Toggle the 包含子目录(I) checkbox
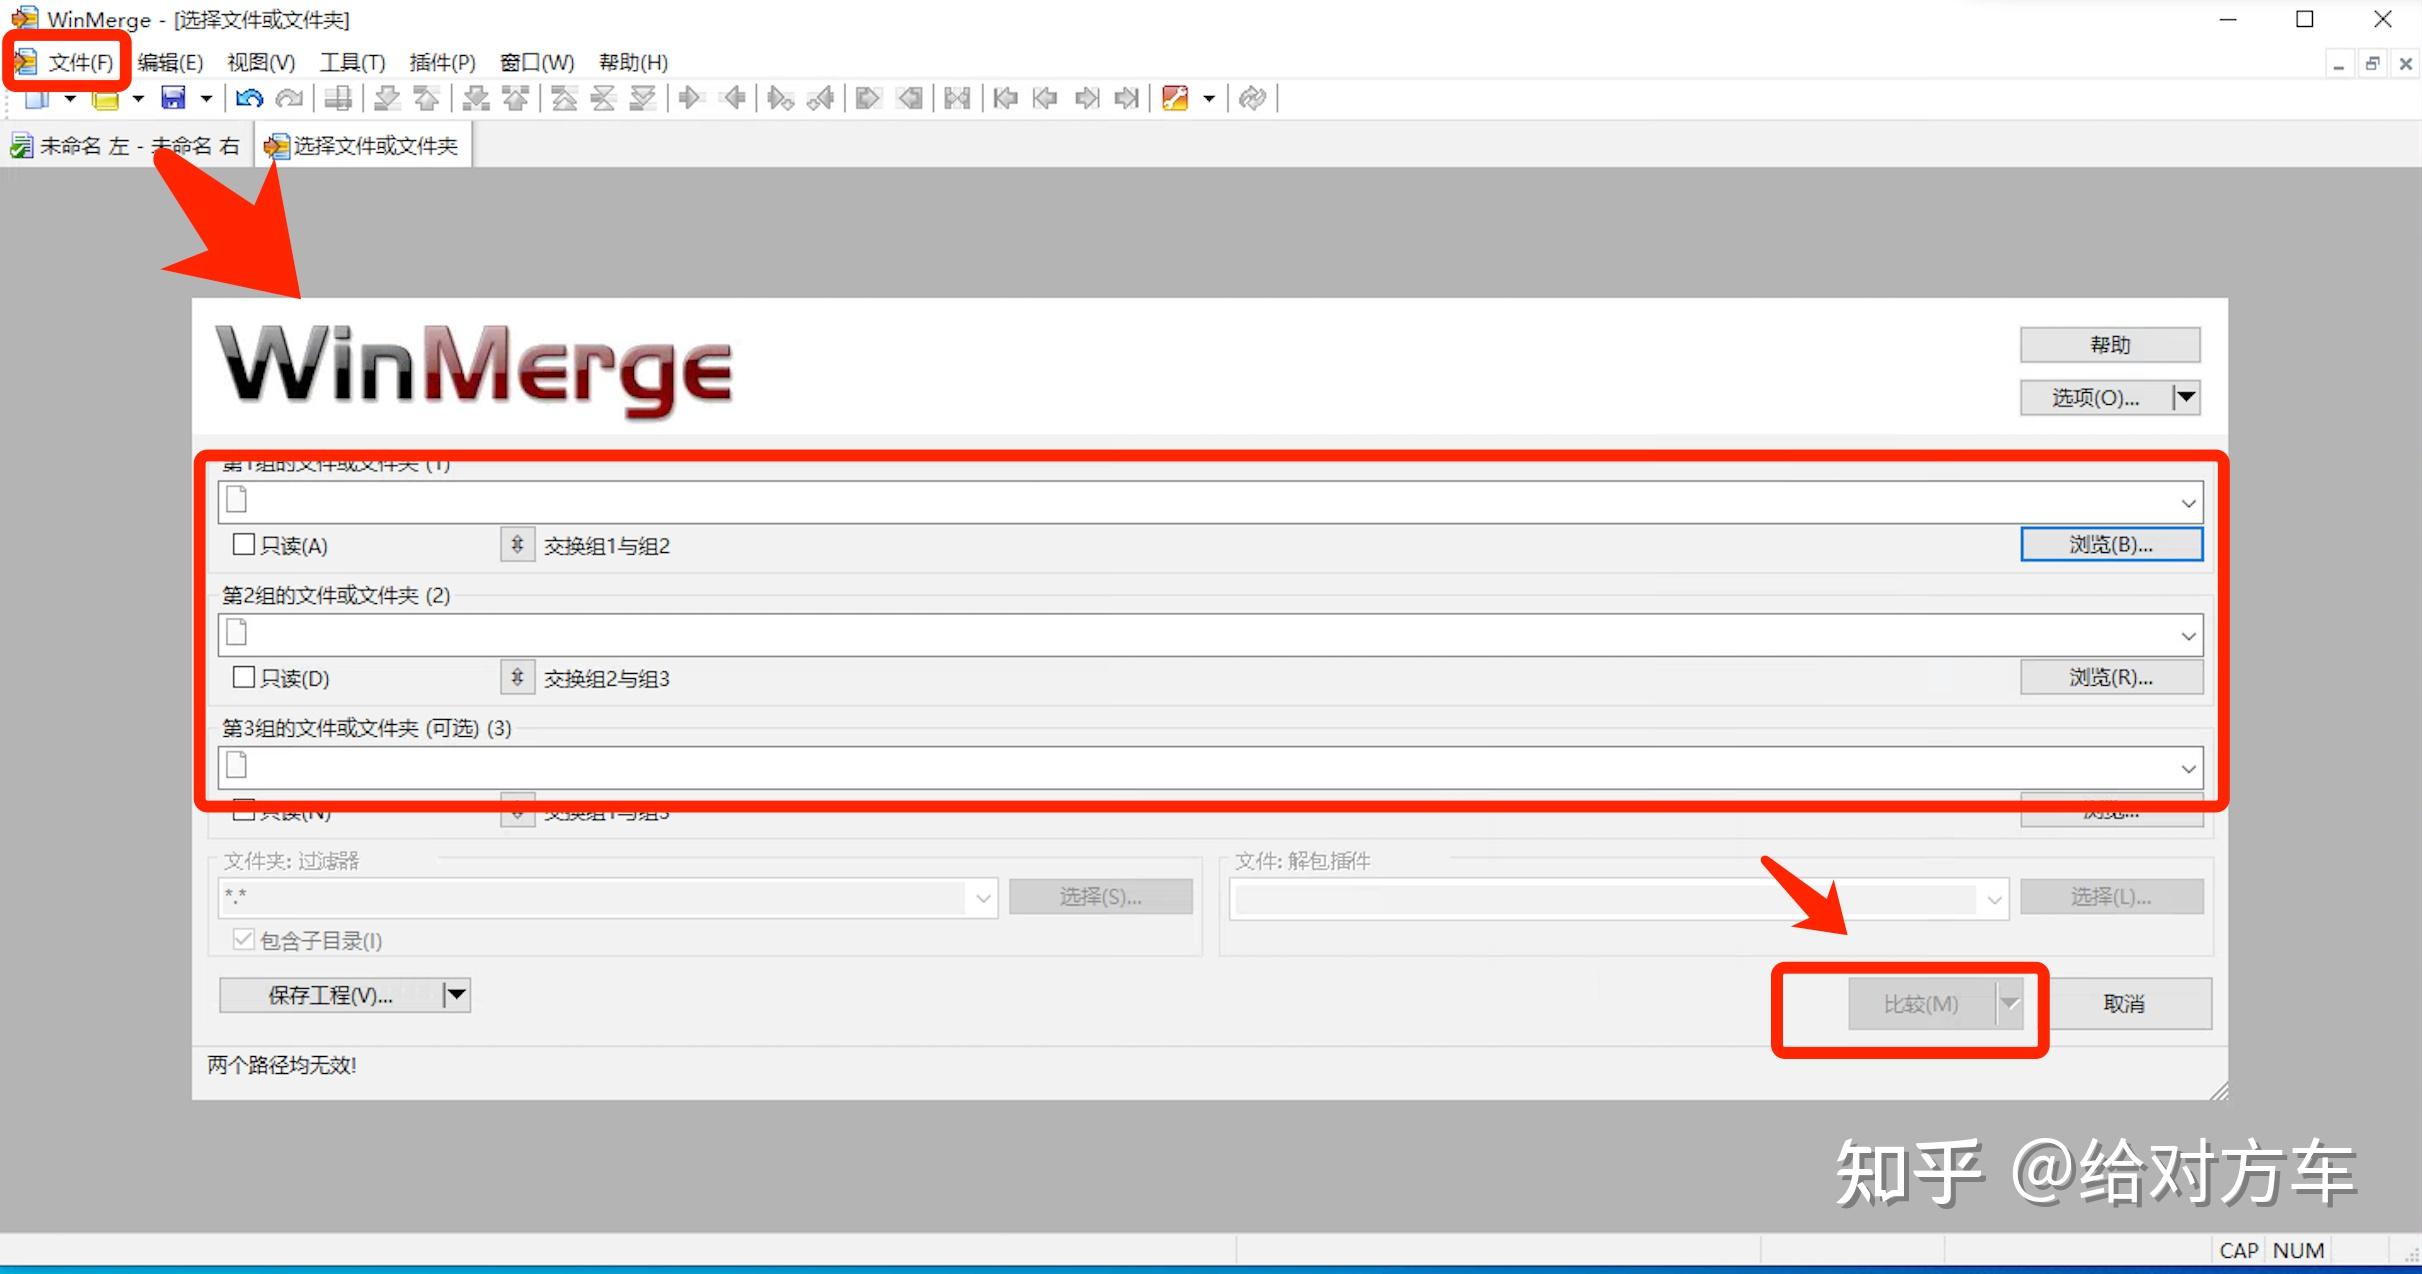 tap(243, 939)
